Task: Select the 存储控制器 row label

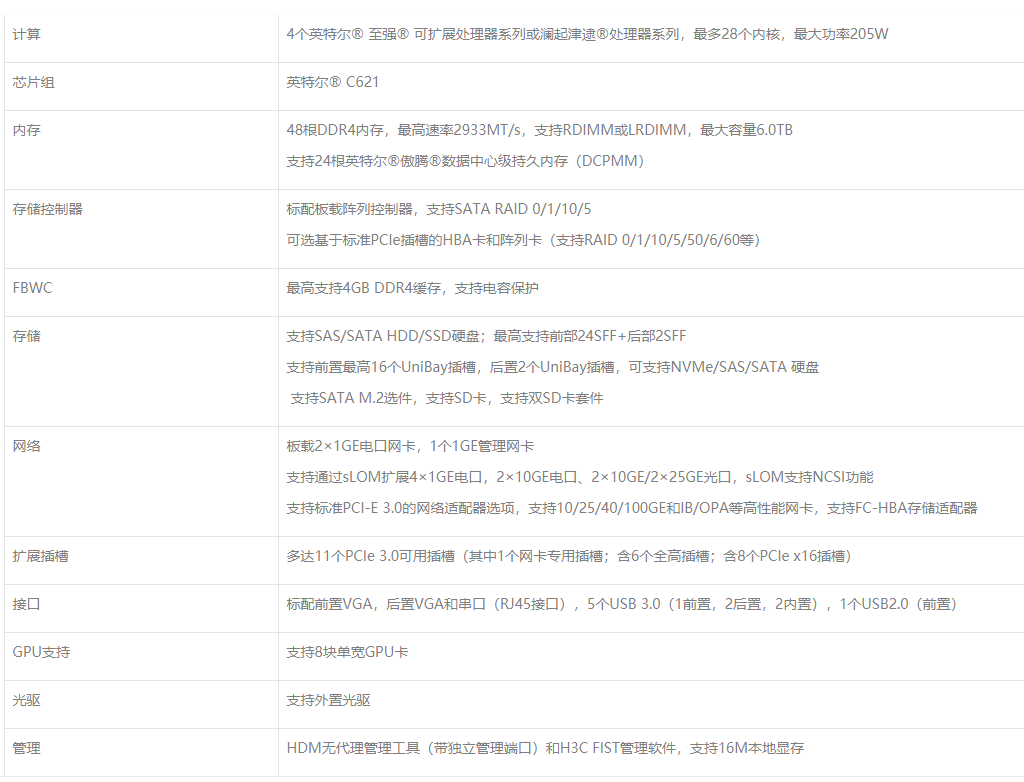Action: click(x=47, y=209)
